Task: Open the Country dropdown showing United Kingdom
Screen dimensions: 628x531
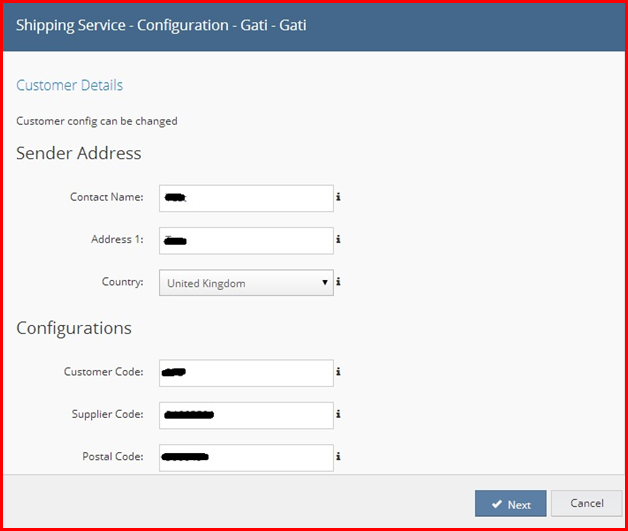Action: (x=246, y=283)
